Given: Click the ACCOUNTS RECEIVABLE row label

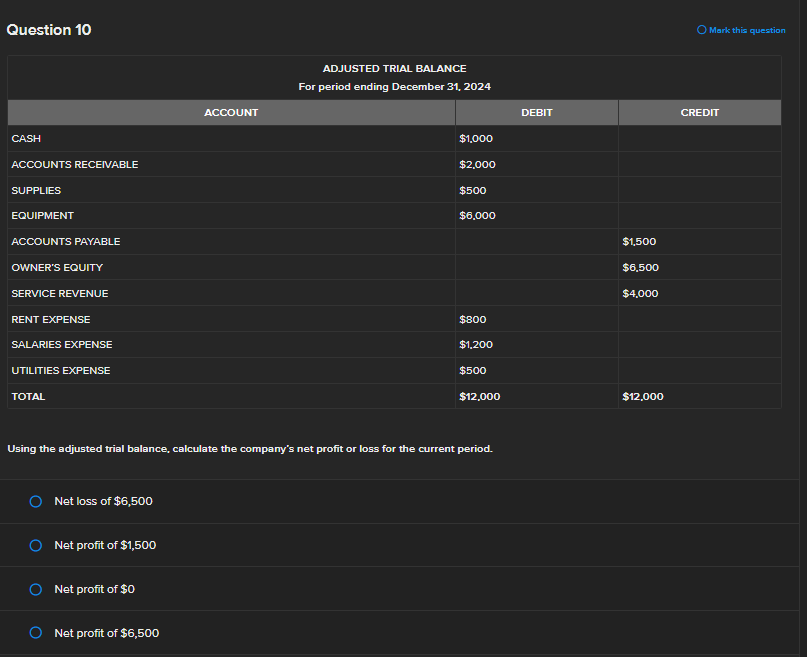Looking at the screenshot, I should (x=75, y=164).
